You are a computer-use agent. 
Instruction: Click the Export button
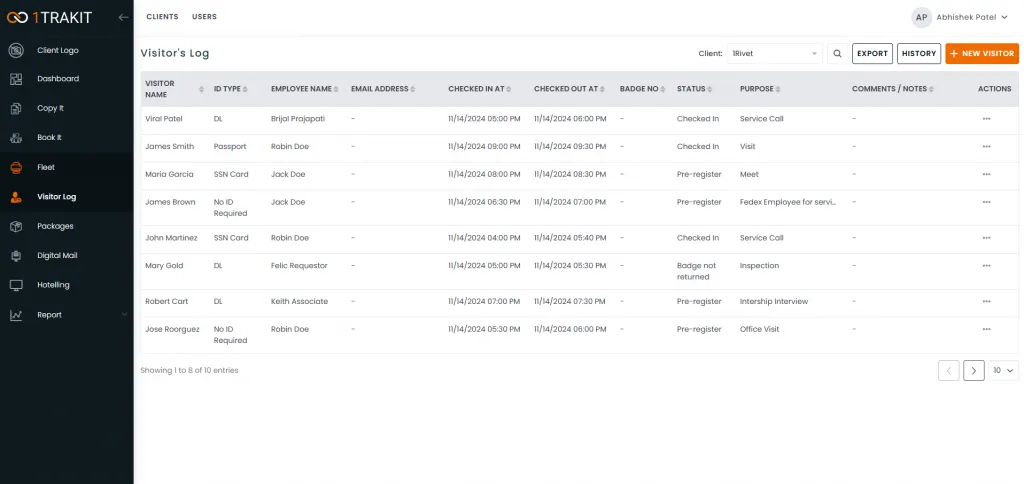[x=872, y=54]
